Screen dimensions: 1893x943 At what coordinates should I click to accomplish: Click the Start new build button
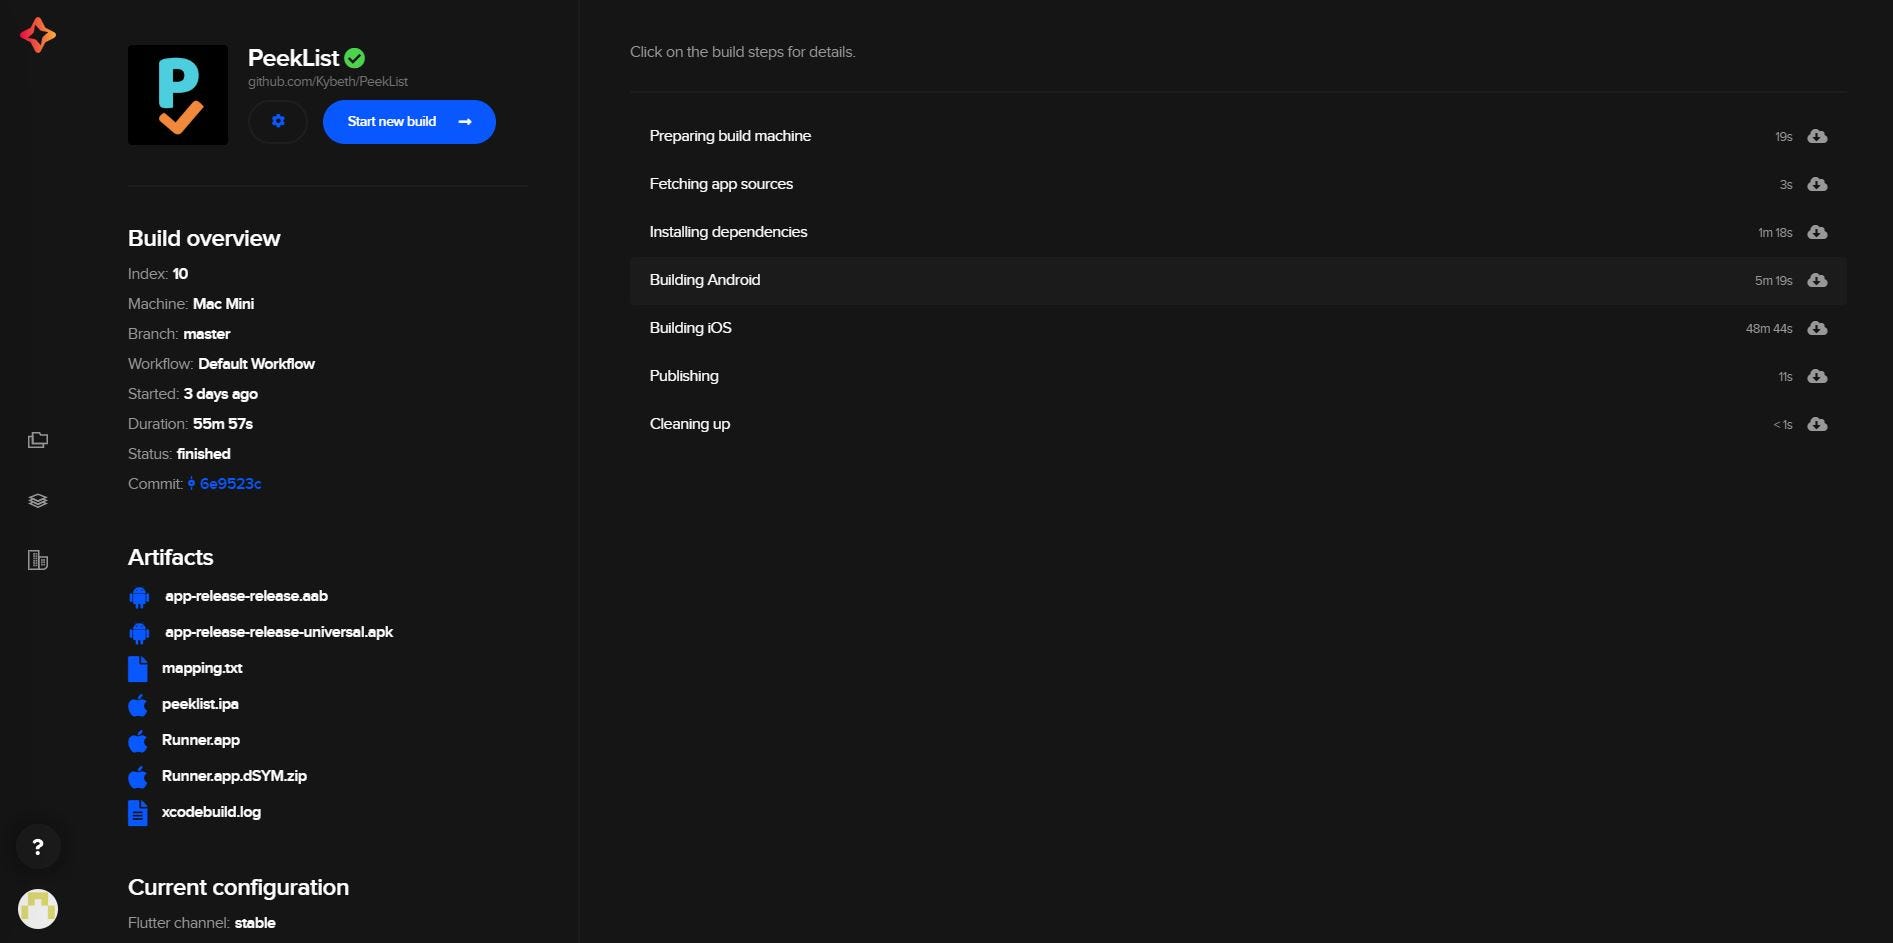(409, 122)
